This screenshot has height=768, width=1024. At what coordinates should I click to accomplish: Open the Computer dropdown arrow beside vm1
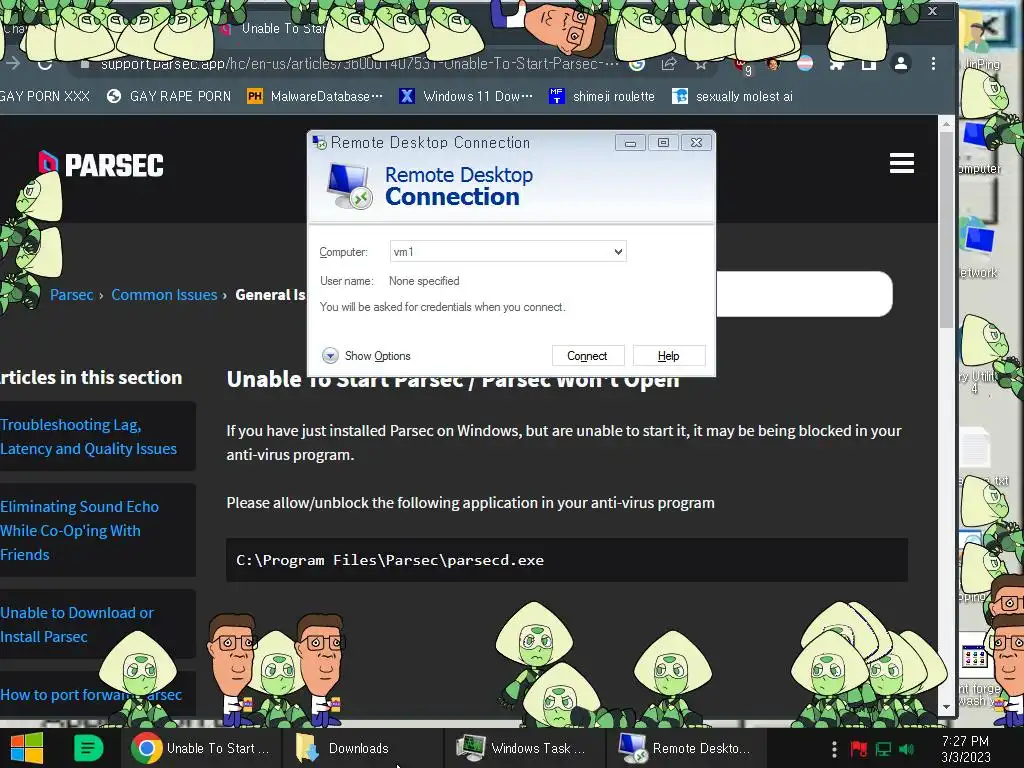(x=618, y=251)
